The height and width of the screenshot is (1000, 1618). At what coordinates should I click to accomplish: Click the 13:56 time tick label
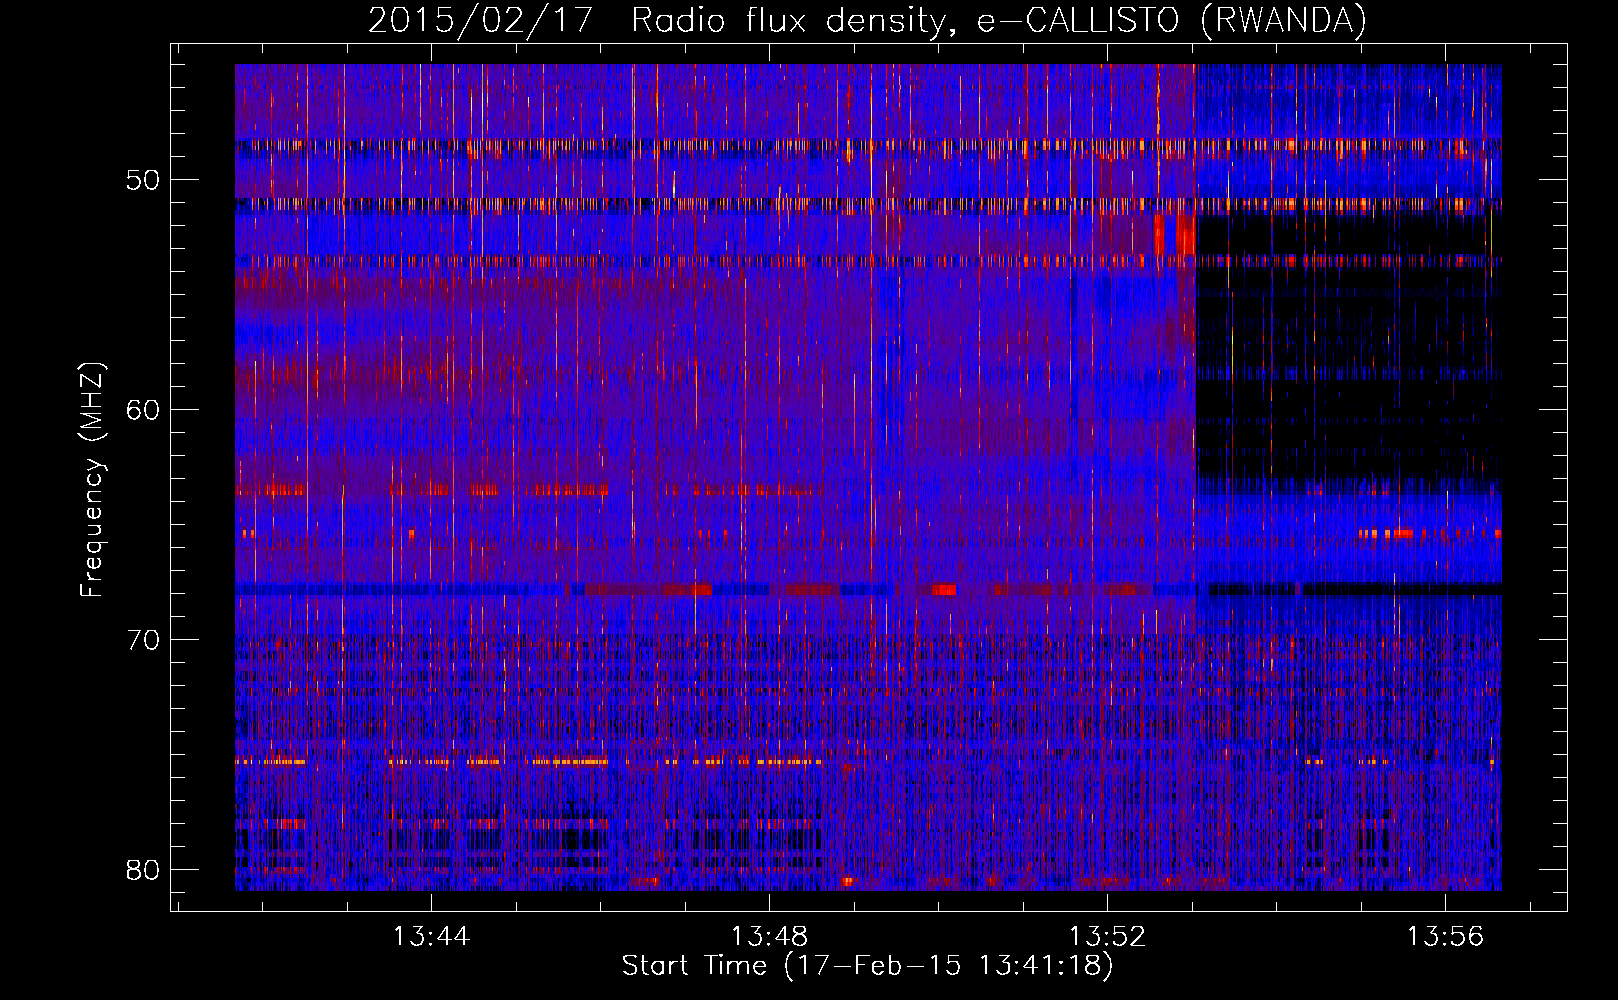click(x=1445, y=937)
